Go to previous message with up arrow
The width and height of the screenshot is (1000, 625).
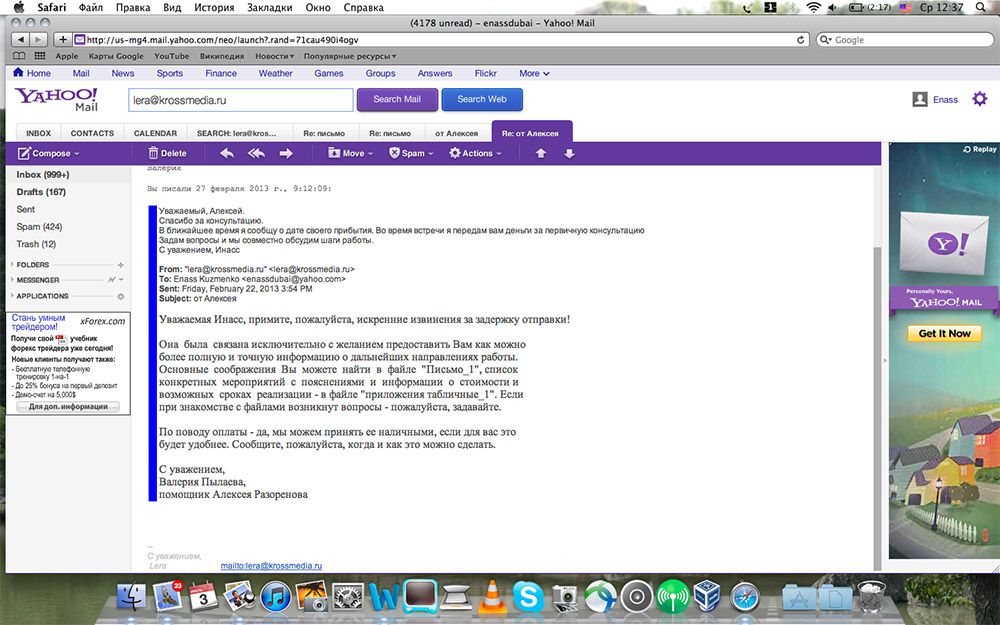[541, 153]
